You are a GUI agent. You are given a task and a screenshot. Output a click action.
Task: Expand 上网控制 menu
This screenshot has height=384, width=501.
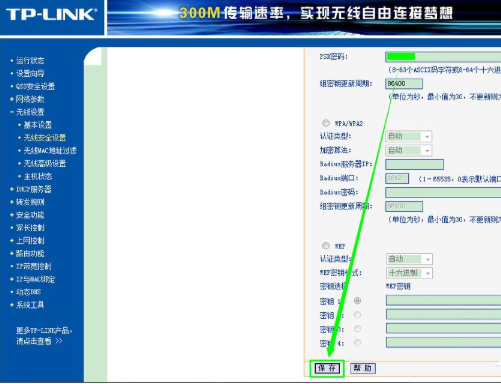(x=30, y=241)
